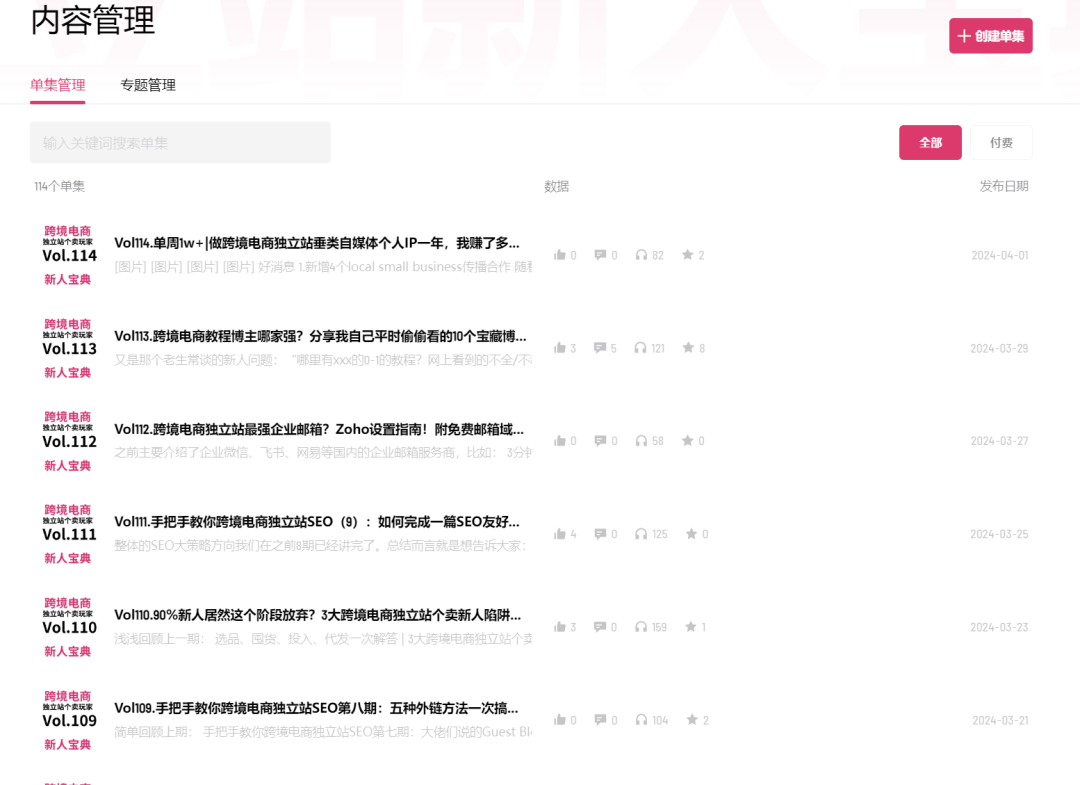1080x785 pixels.
Task: Click the Vol.110 episode cover thumbnail
Action: [x=68, y=626]
